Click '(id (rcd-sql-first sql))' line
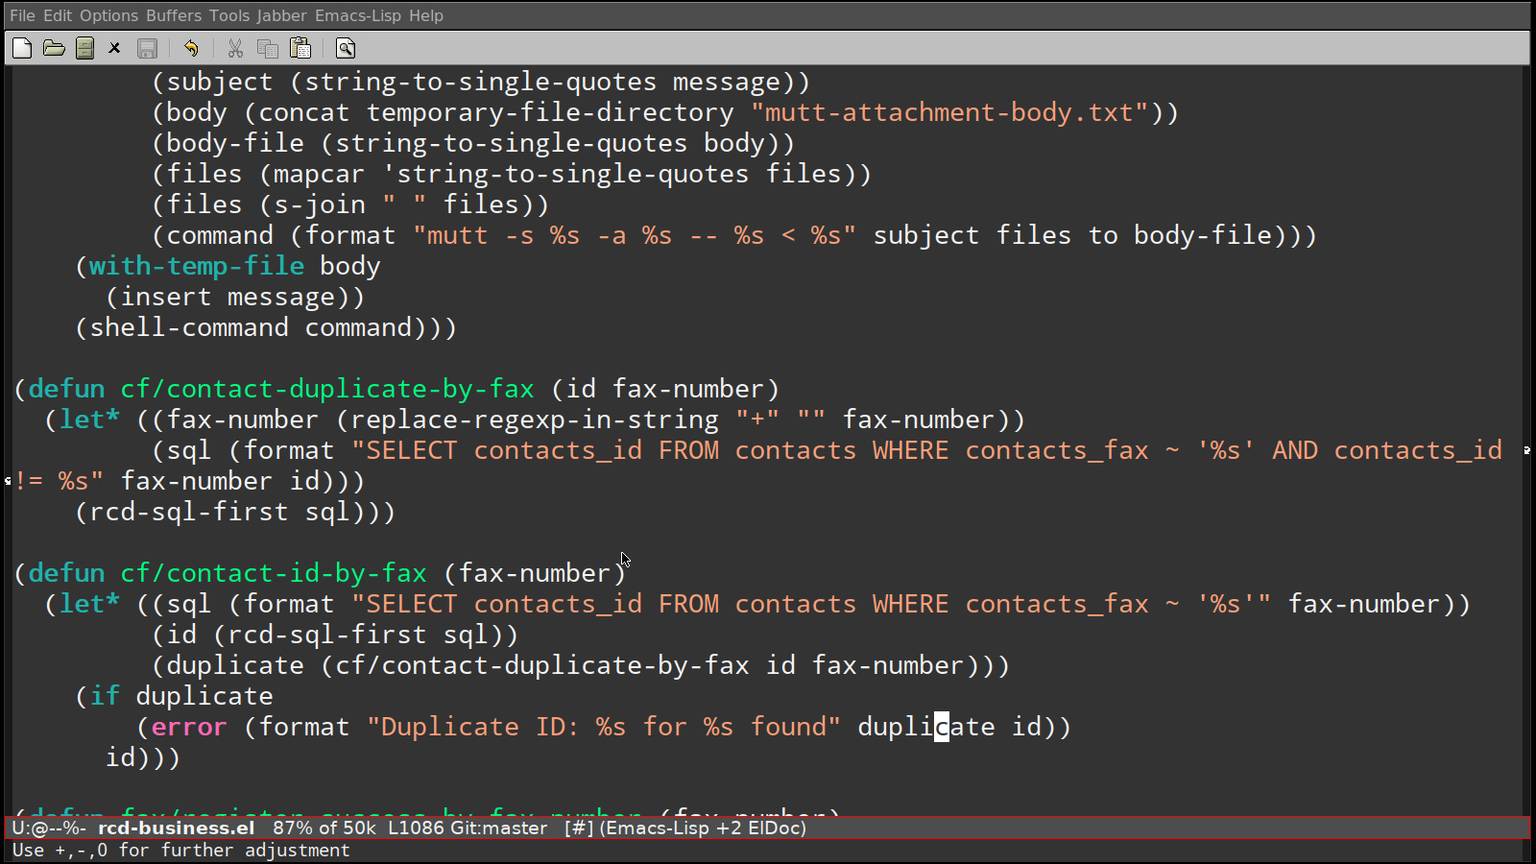 tap(335, 635)
